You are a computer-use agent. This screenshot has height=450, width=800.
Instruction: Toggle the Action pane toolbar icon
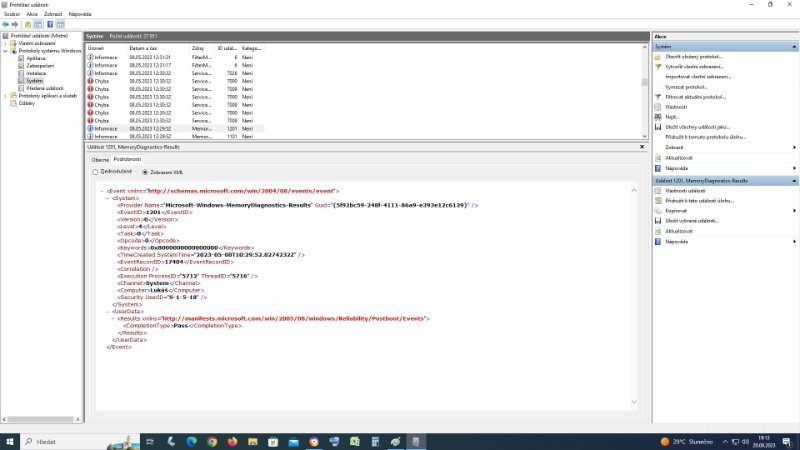click(x=60, y=24)
